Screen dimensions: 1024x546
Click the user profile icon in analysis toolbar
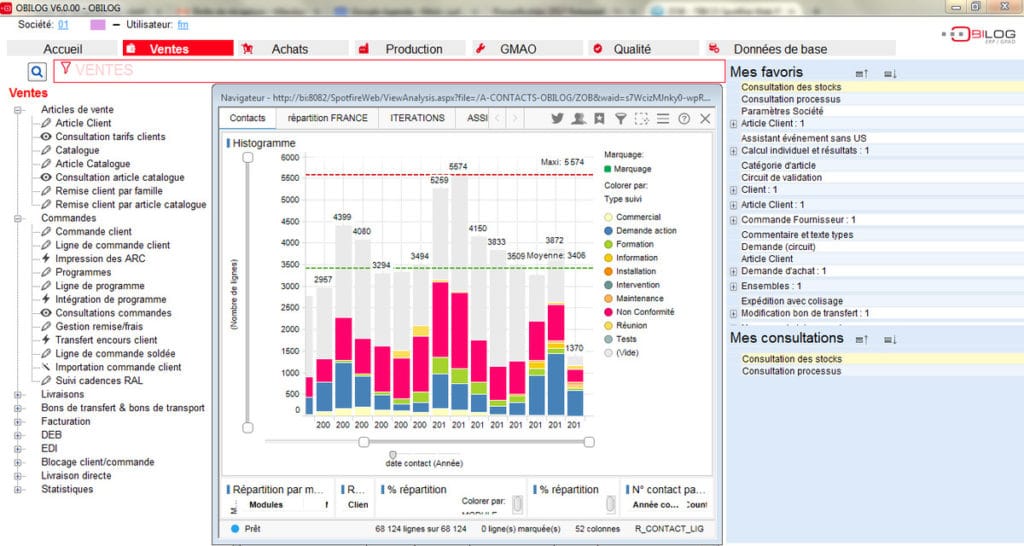click(578, 118)
